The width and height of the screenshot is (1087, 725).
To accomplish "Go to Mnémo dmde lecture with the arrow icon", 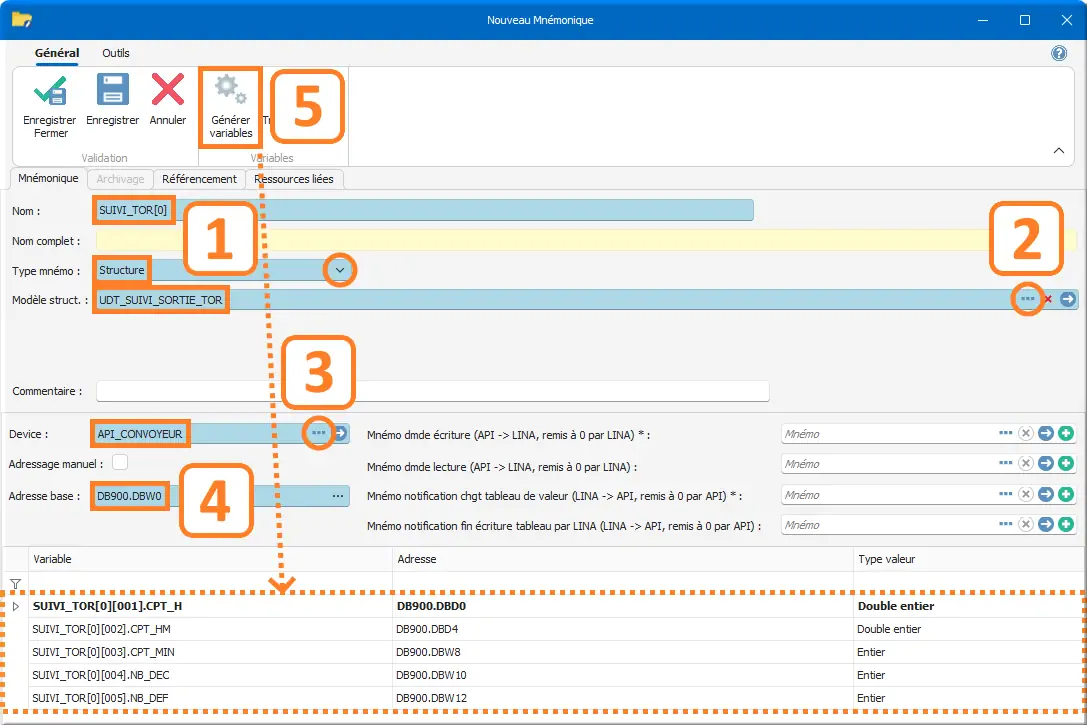I will pos(1046,463).
